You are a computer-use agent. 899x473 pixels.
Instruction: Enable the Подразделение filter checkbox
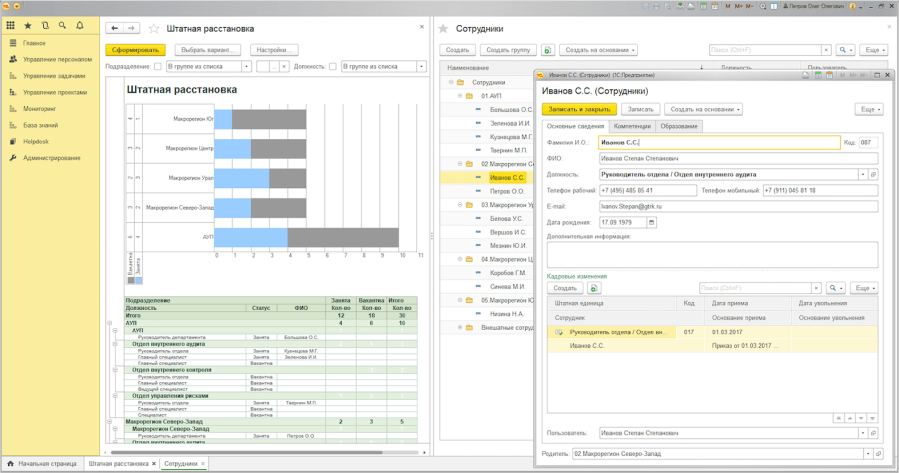(x=158, y=67)
